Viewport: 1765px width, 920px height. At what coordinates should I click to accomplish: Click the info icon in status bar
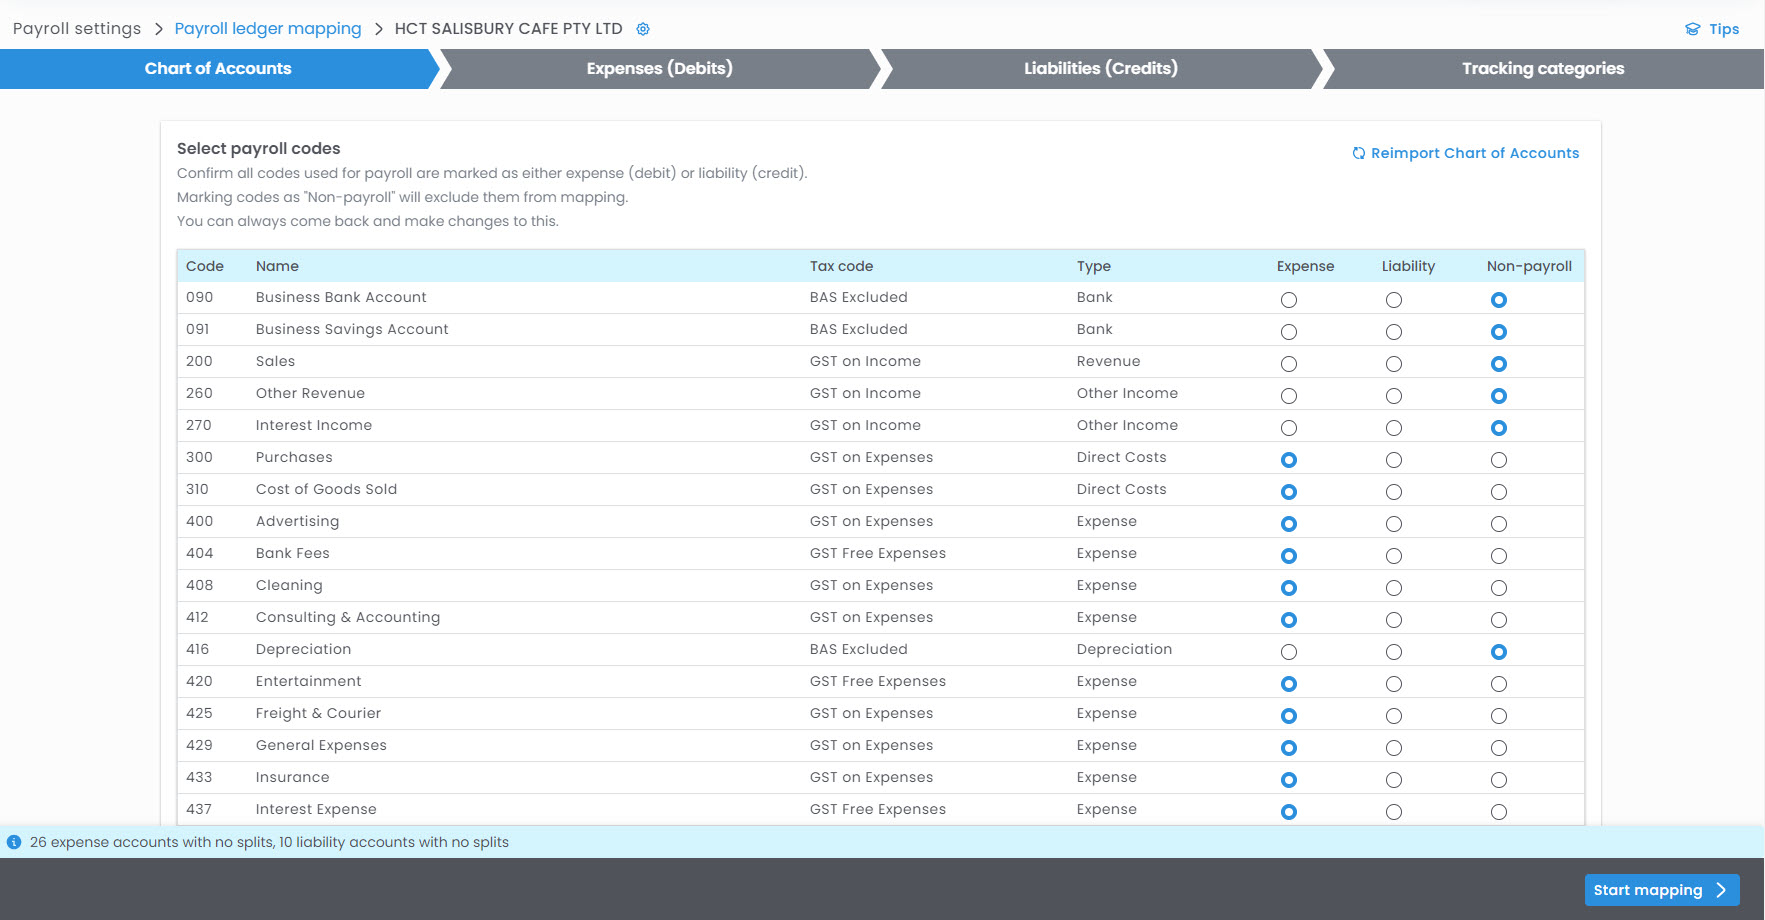pos(14,842)
